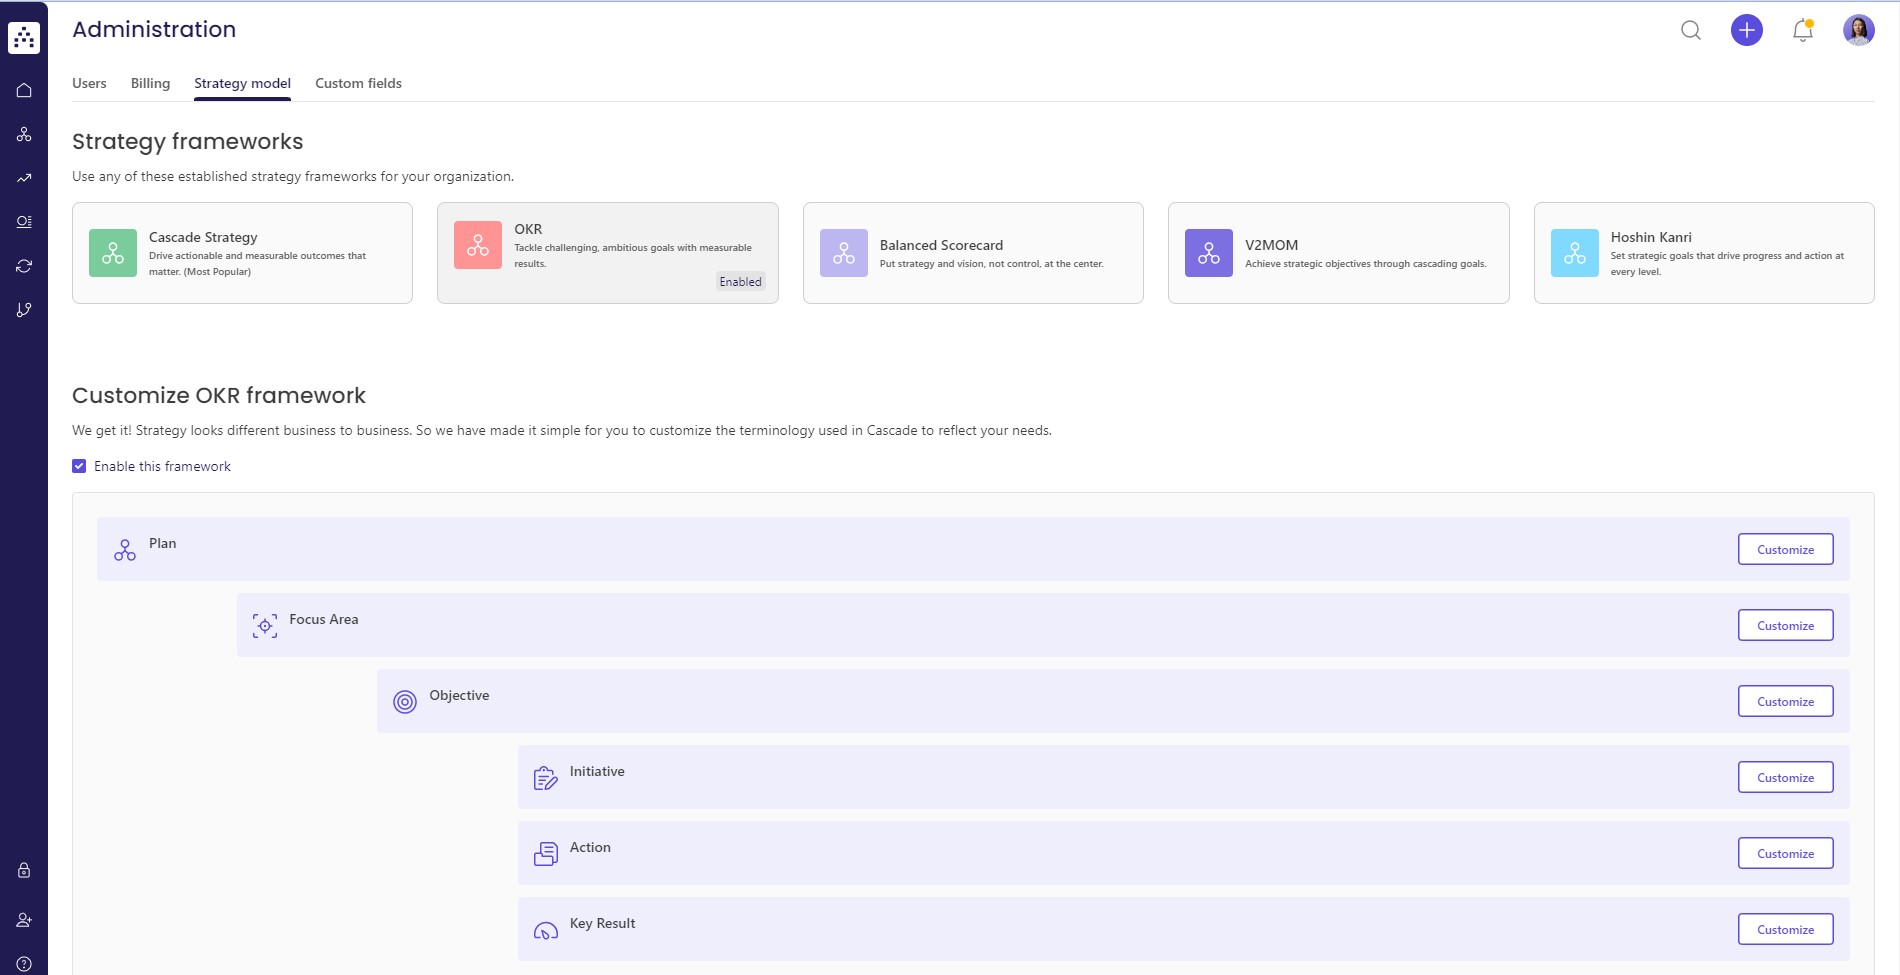Open the Billing tab

coord(150,83)
